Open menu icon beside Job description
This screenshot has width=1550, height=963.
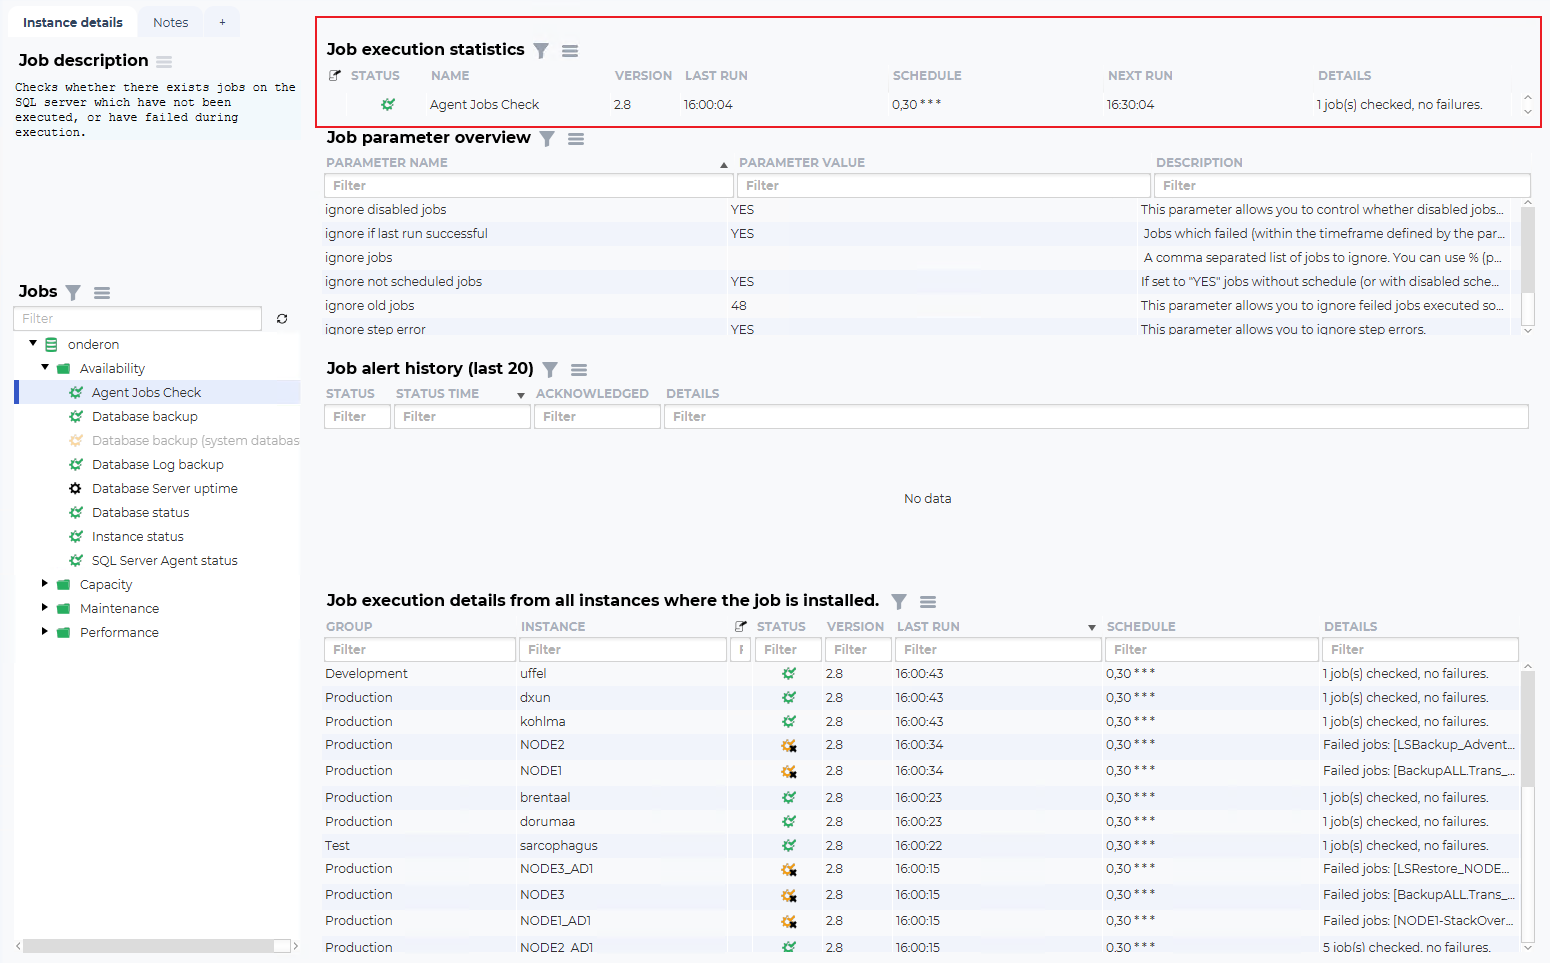coord(164,62)
